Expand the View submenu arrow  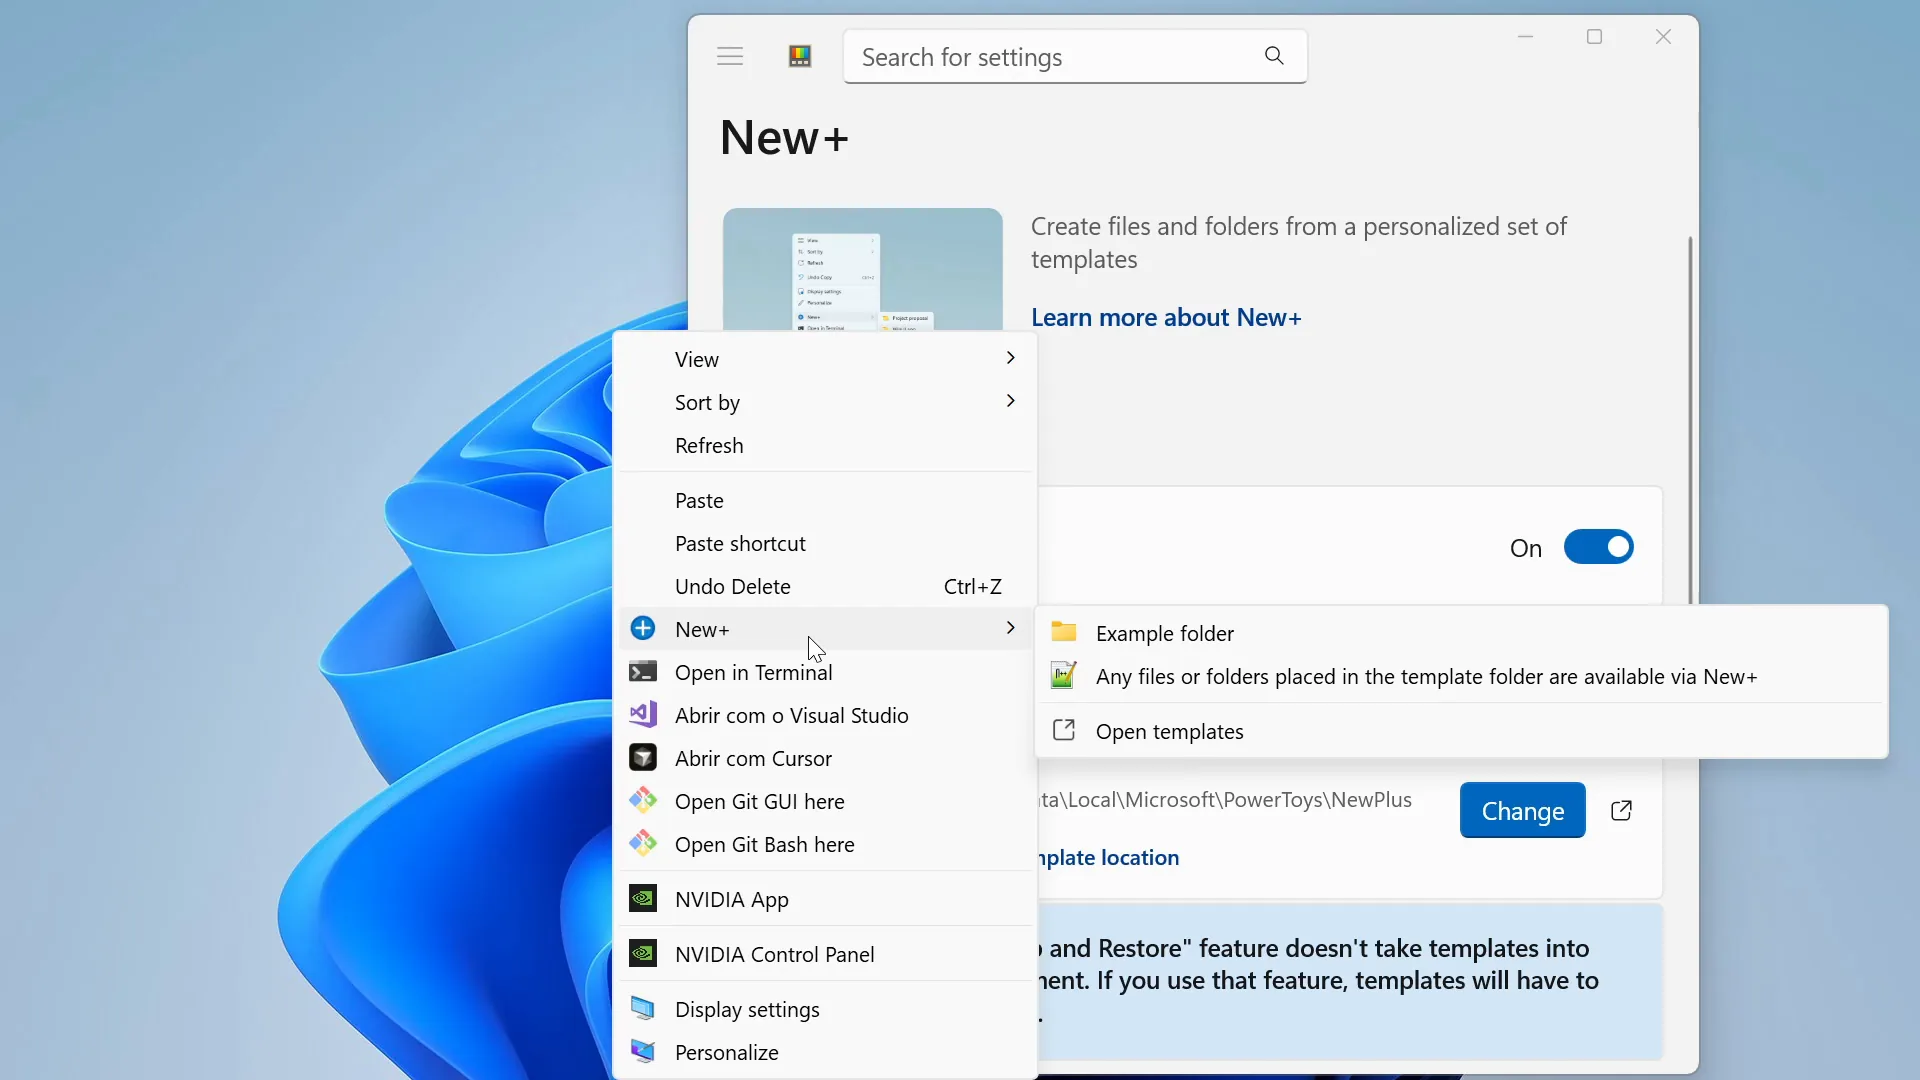coord(1010,358)
